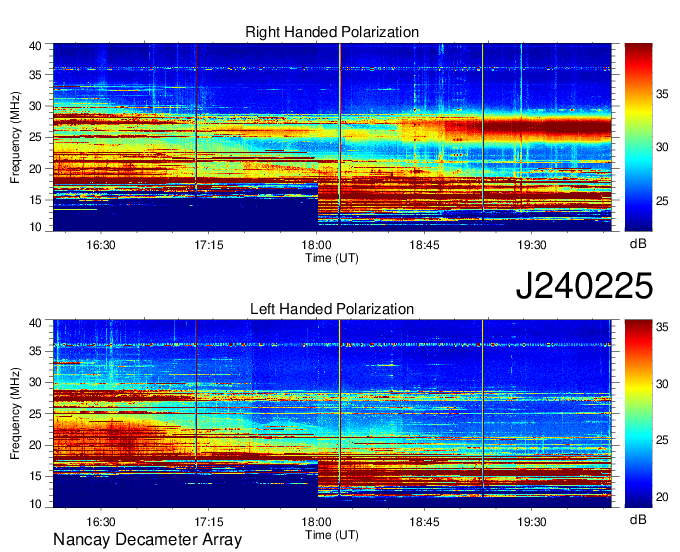This screenshot has height=552, width=680.
Task: Click the "17:15" tick label of left-handed plot
Action: pos(209,522)
